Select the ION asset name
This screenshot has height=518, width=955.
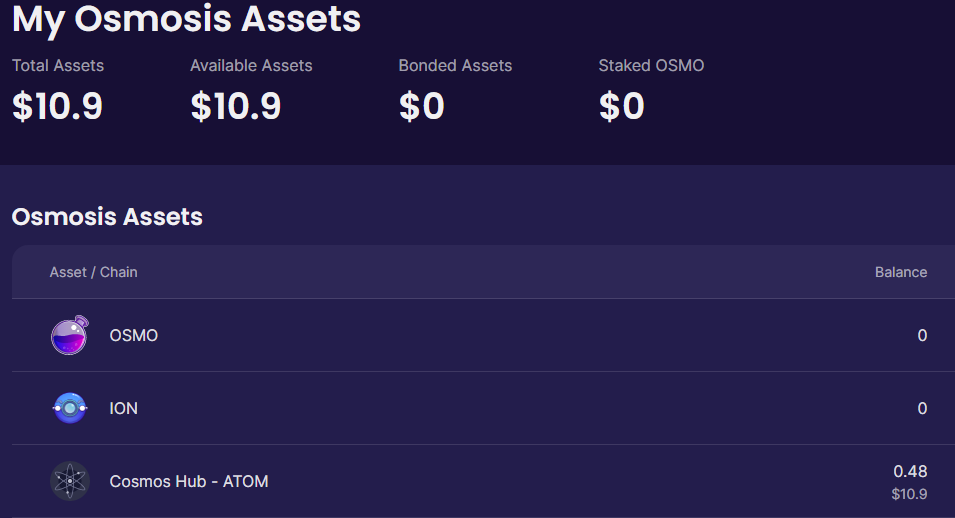click(123, 408)
